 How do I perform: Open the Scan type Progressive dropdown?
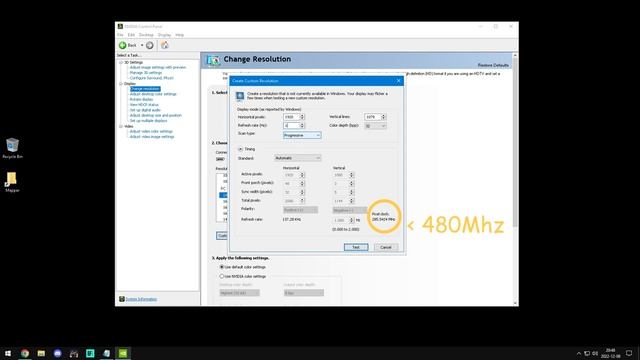tap(302, 135)
